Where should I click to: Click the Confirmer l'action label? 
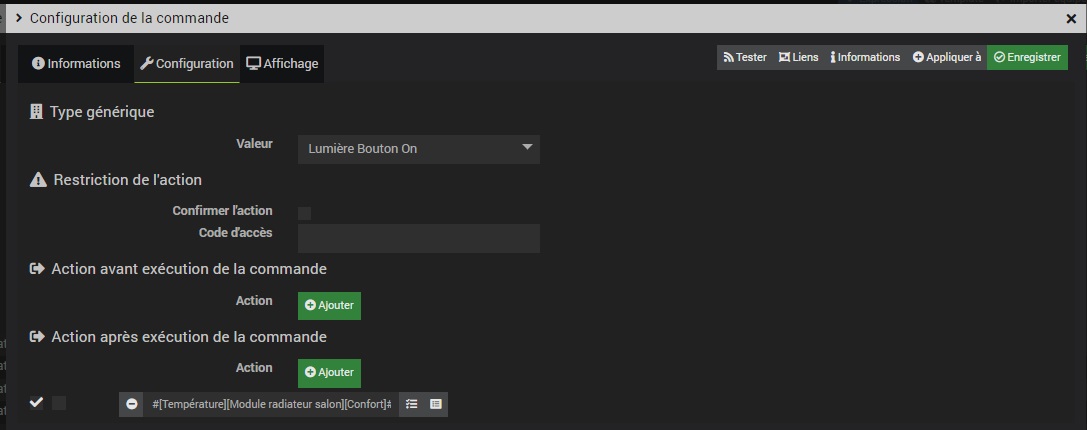pyautogui.click(x=223, y=211)
